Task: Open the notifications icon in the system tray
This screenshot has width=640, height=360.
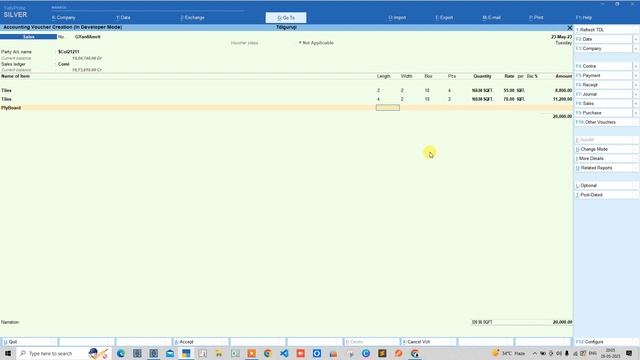Action: pyautogui.click(x=629, y=353)
